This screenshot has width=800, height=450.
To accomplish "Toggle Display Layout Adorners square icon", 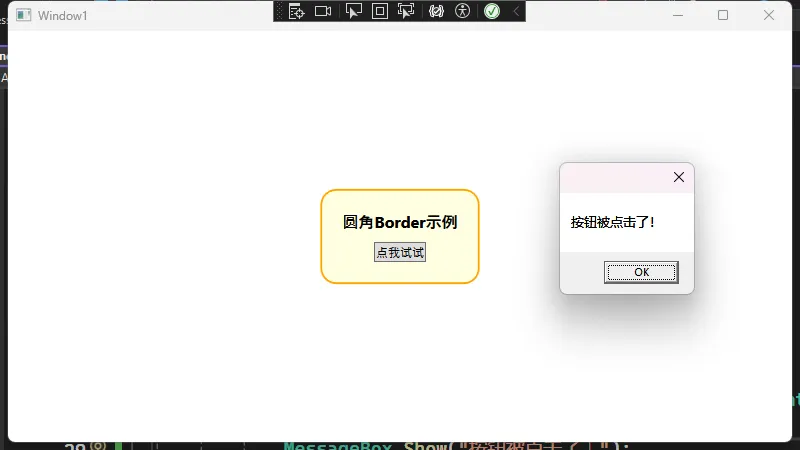I will coord(380,11).
